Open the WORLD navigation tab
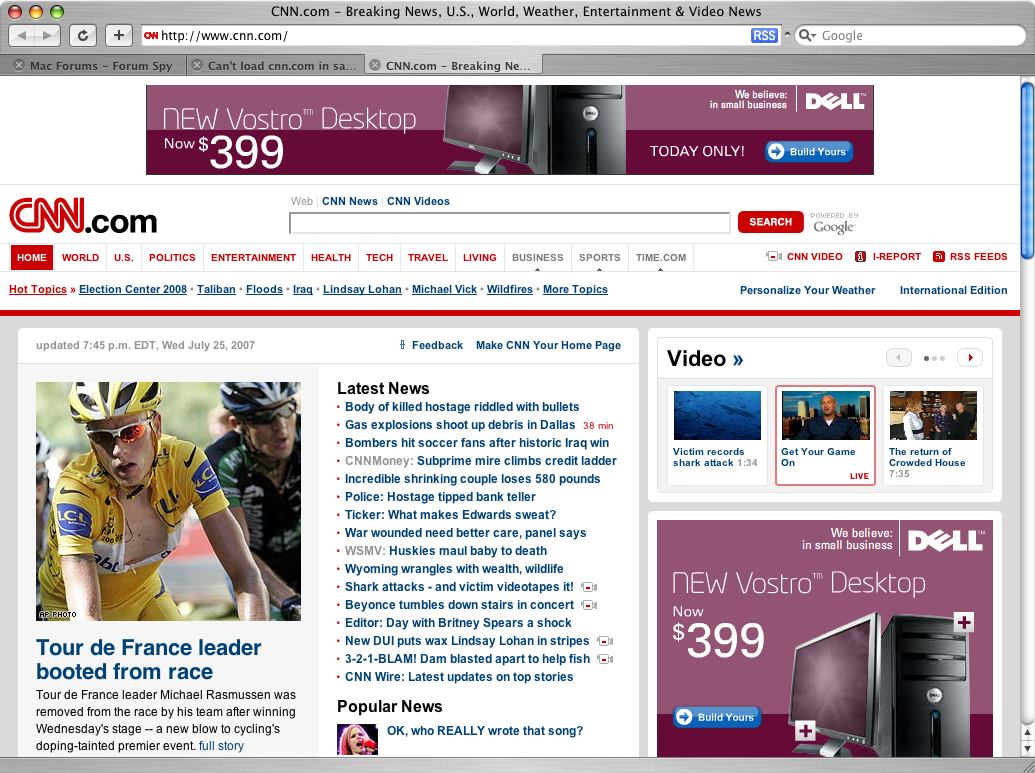The width and height of the screenshot is (1035, 773). click(81, 257)
